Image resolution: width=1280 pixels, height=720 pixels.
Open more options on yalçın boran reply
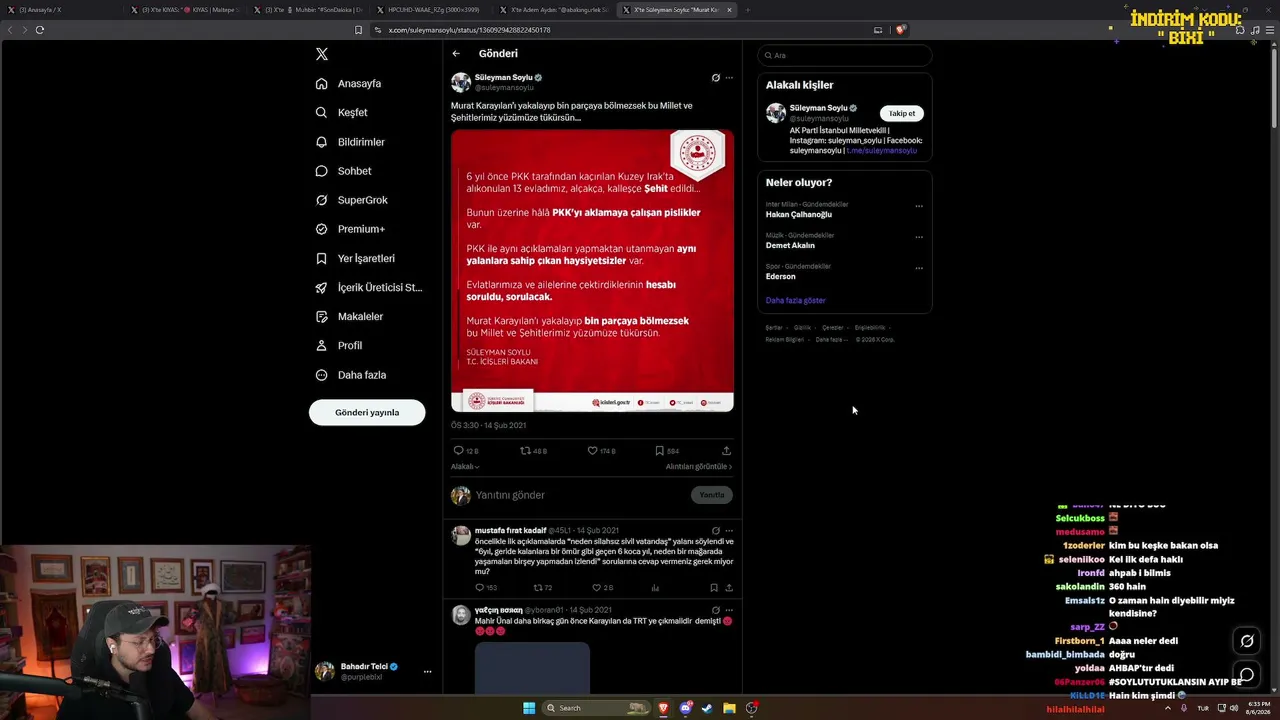(x=729, y=610)
